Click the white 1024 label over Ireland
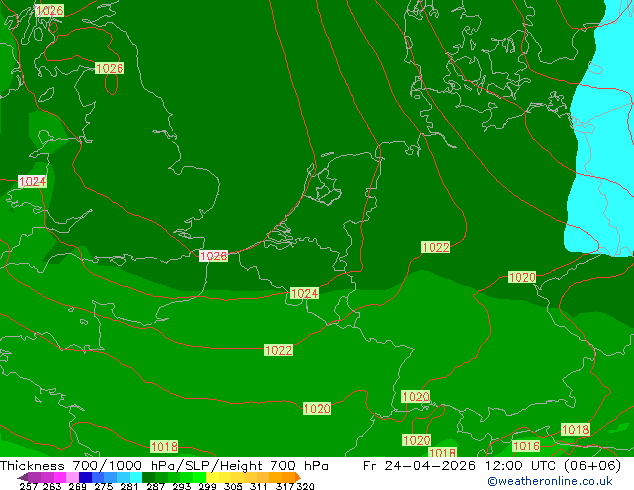This screenshot has height=490, width=634. point(32,182)
